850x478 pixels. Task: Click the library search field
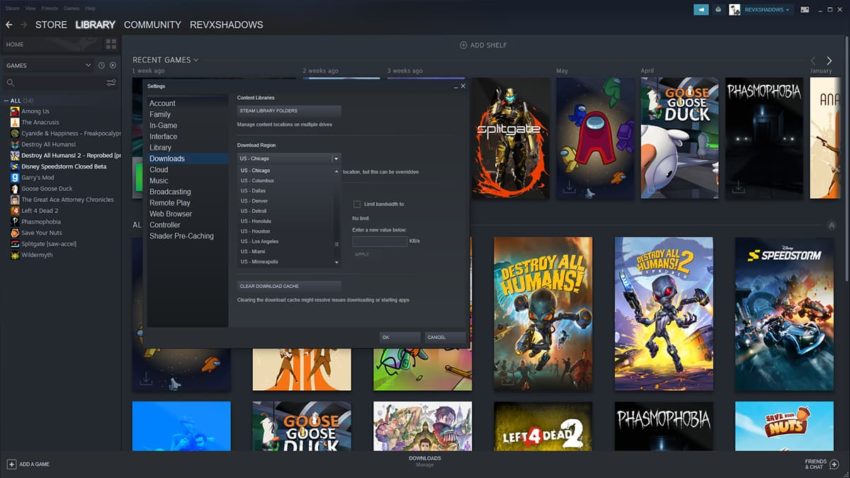click(x=60, y=83)
